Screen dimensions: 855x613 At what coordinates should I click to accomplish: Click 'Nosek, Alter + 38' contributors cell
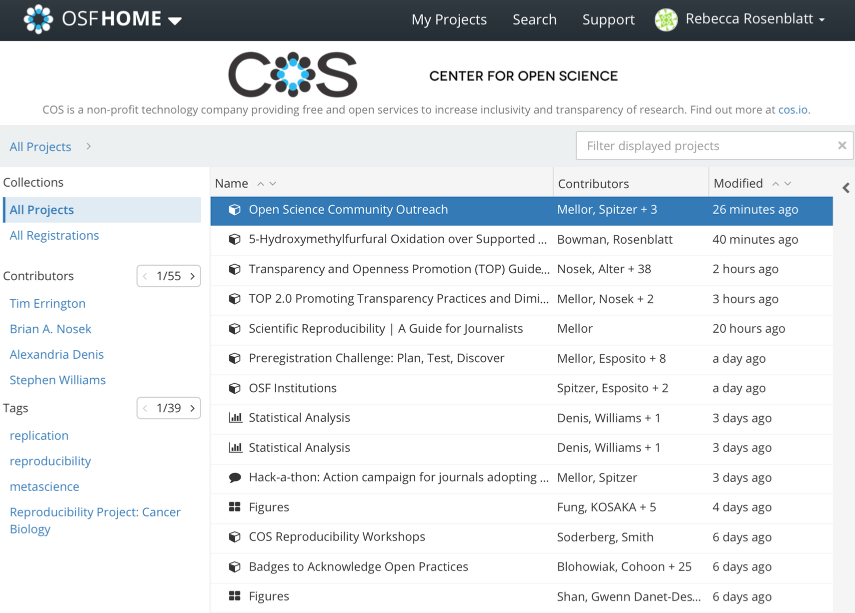click(604, 269)
